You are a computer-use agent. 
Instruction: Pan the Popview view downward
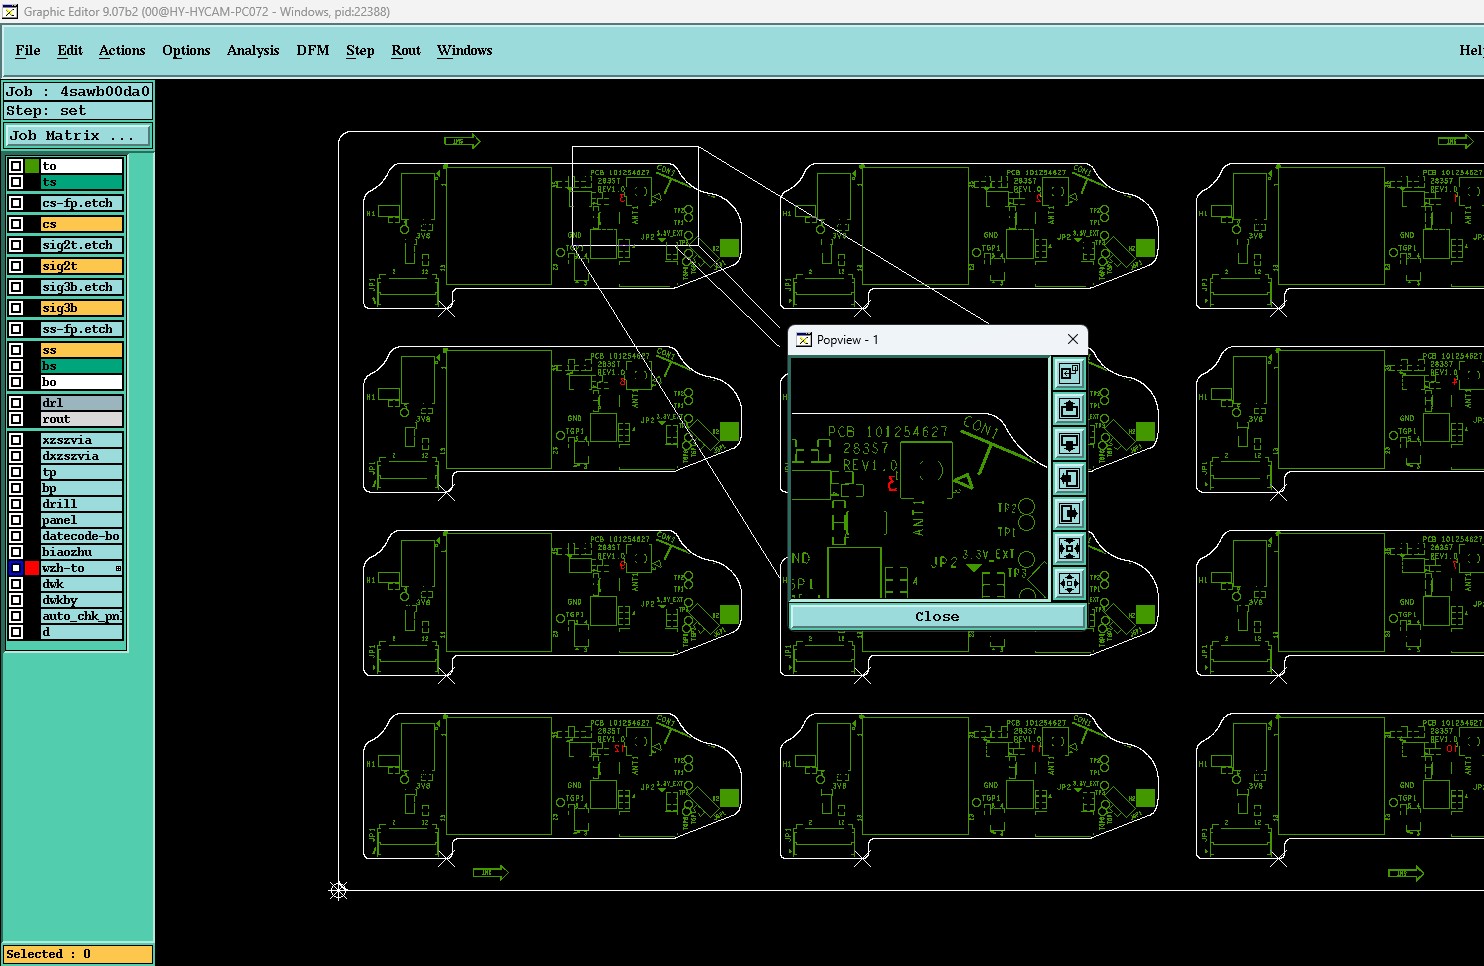[1069, 443]
